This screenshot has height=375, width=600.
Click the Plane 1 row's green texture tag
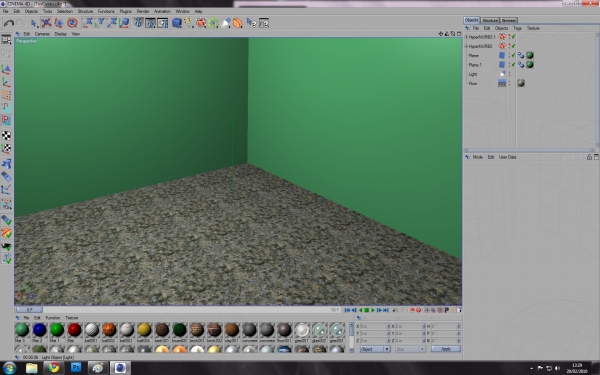point(530,64)
